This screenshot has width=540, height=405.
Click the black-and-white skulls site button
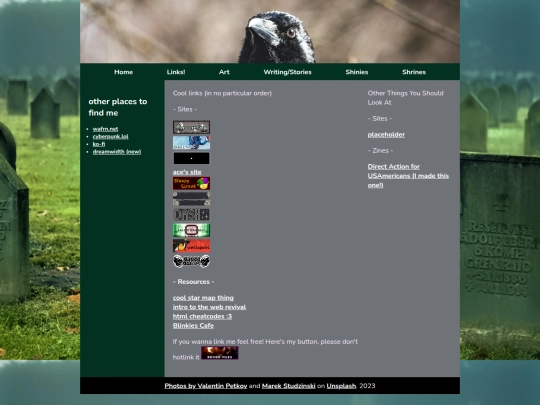(x=191, y=261)
